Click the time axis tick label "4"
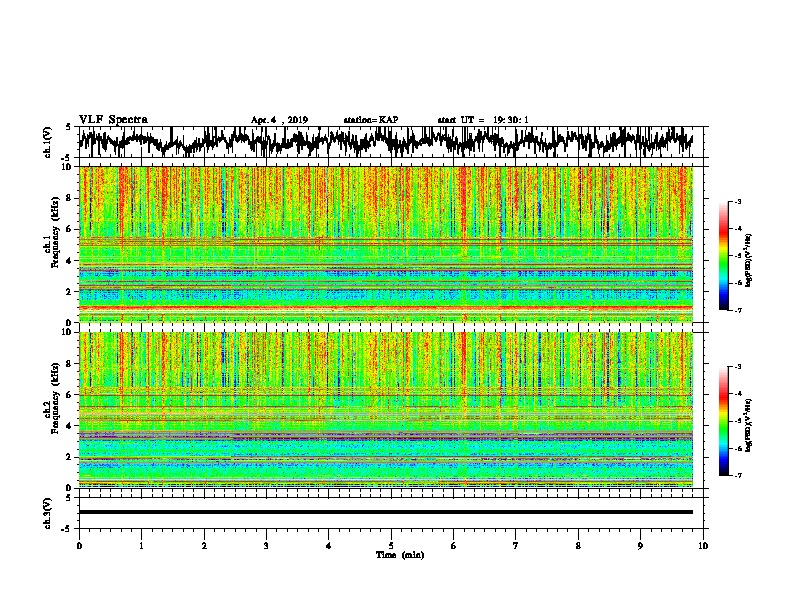 (329, 546)
